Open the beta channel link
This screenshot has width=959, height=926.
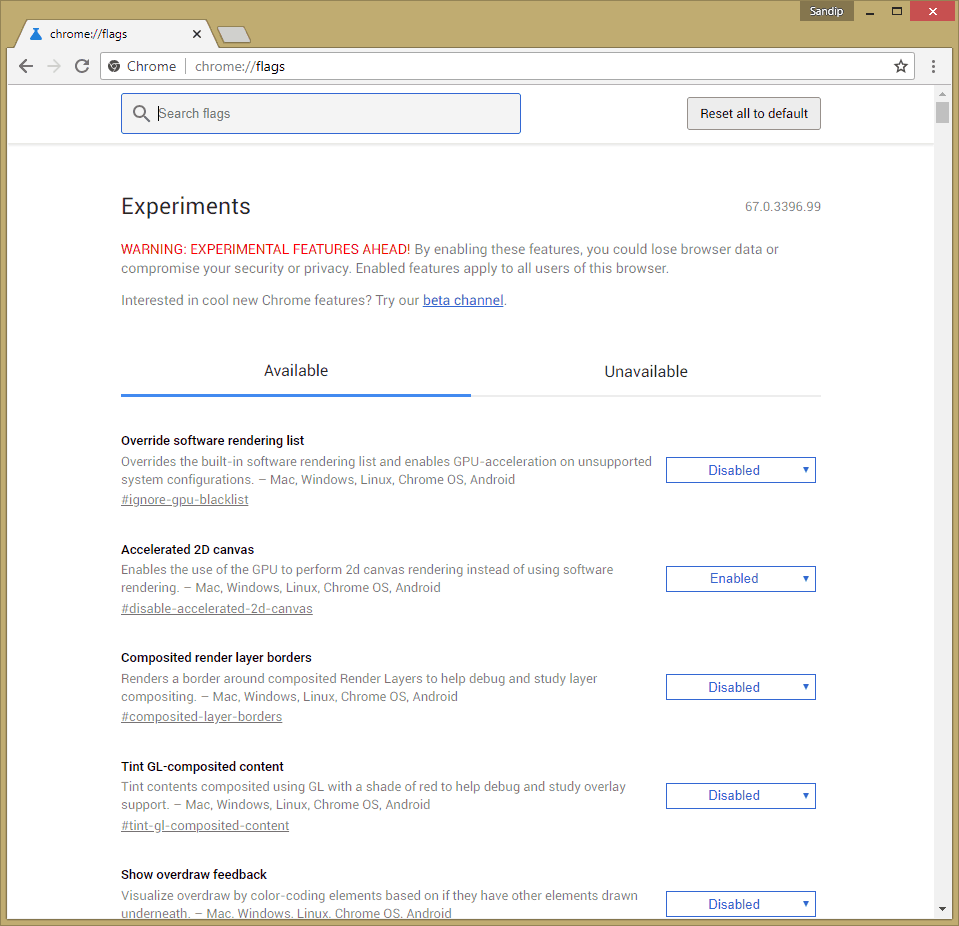click(463, 300)
